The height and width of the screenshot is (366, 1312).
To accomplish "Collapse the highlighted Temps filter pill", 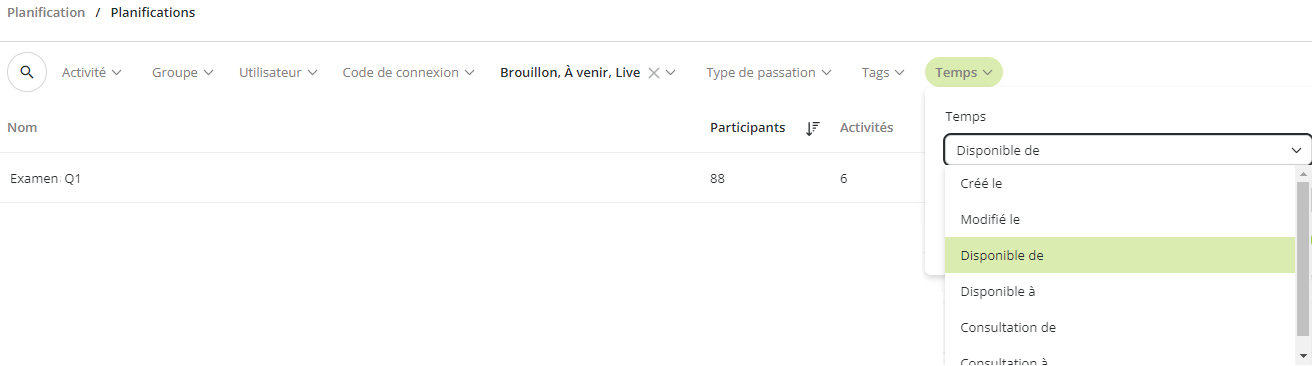I will [x=964, y=73].
